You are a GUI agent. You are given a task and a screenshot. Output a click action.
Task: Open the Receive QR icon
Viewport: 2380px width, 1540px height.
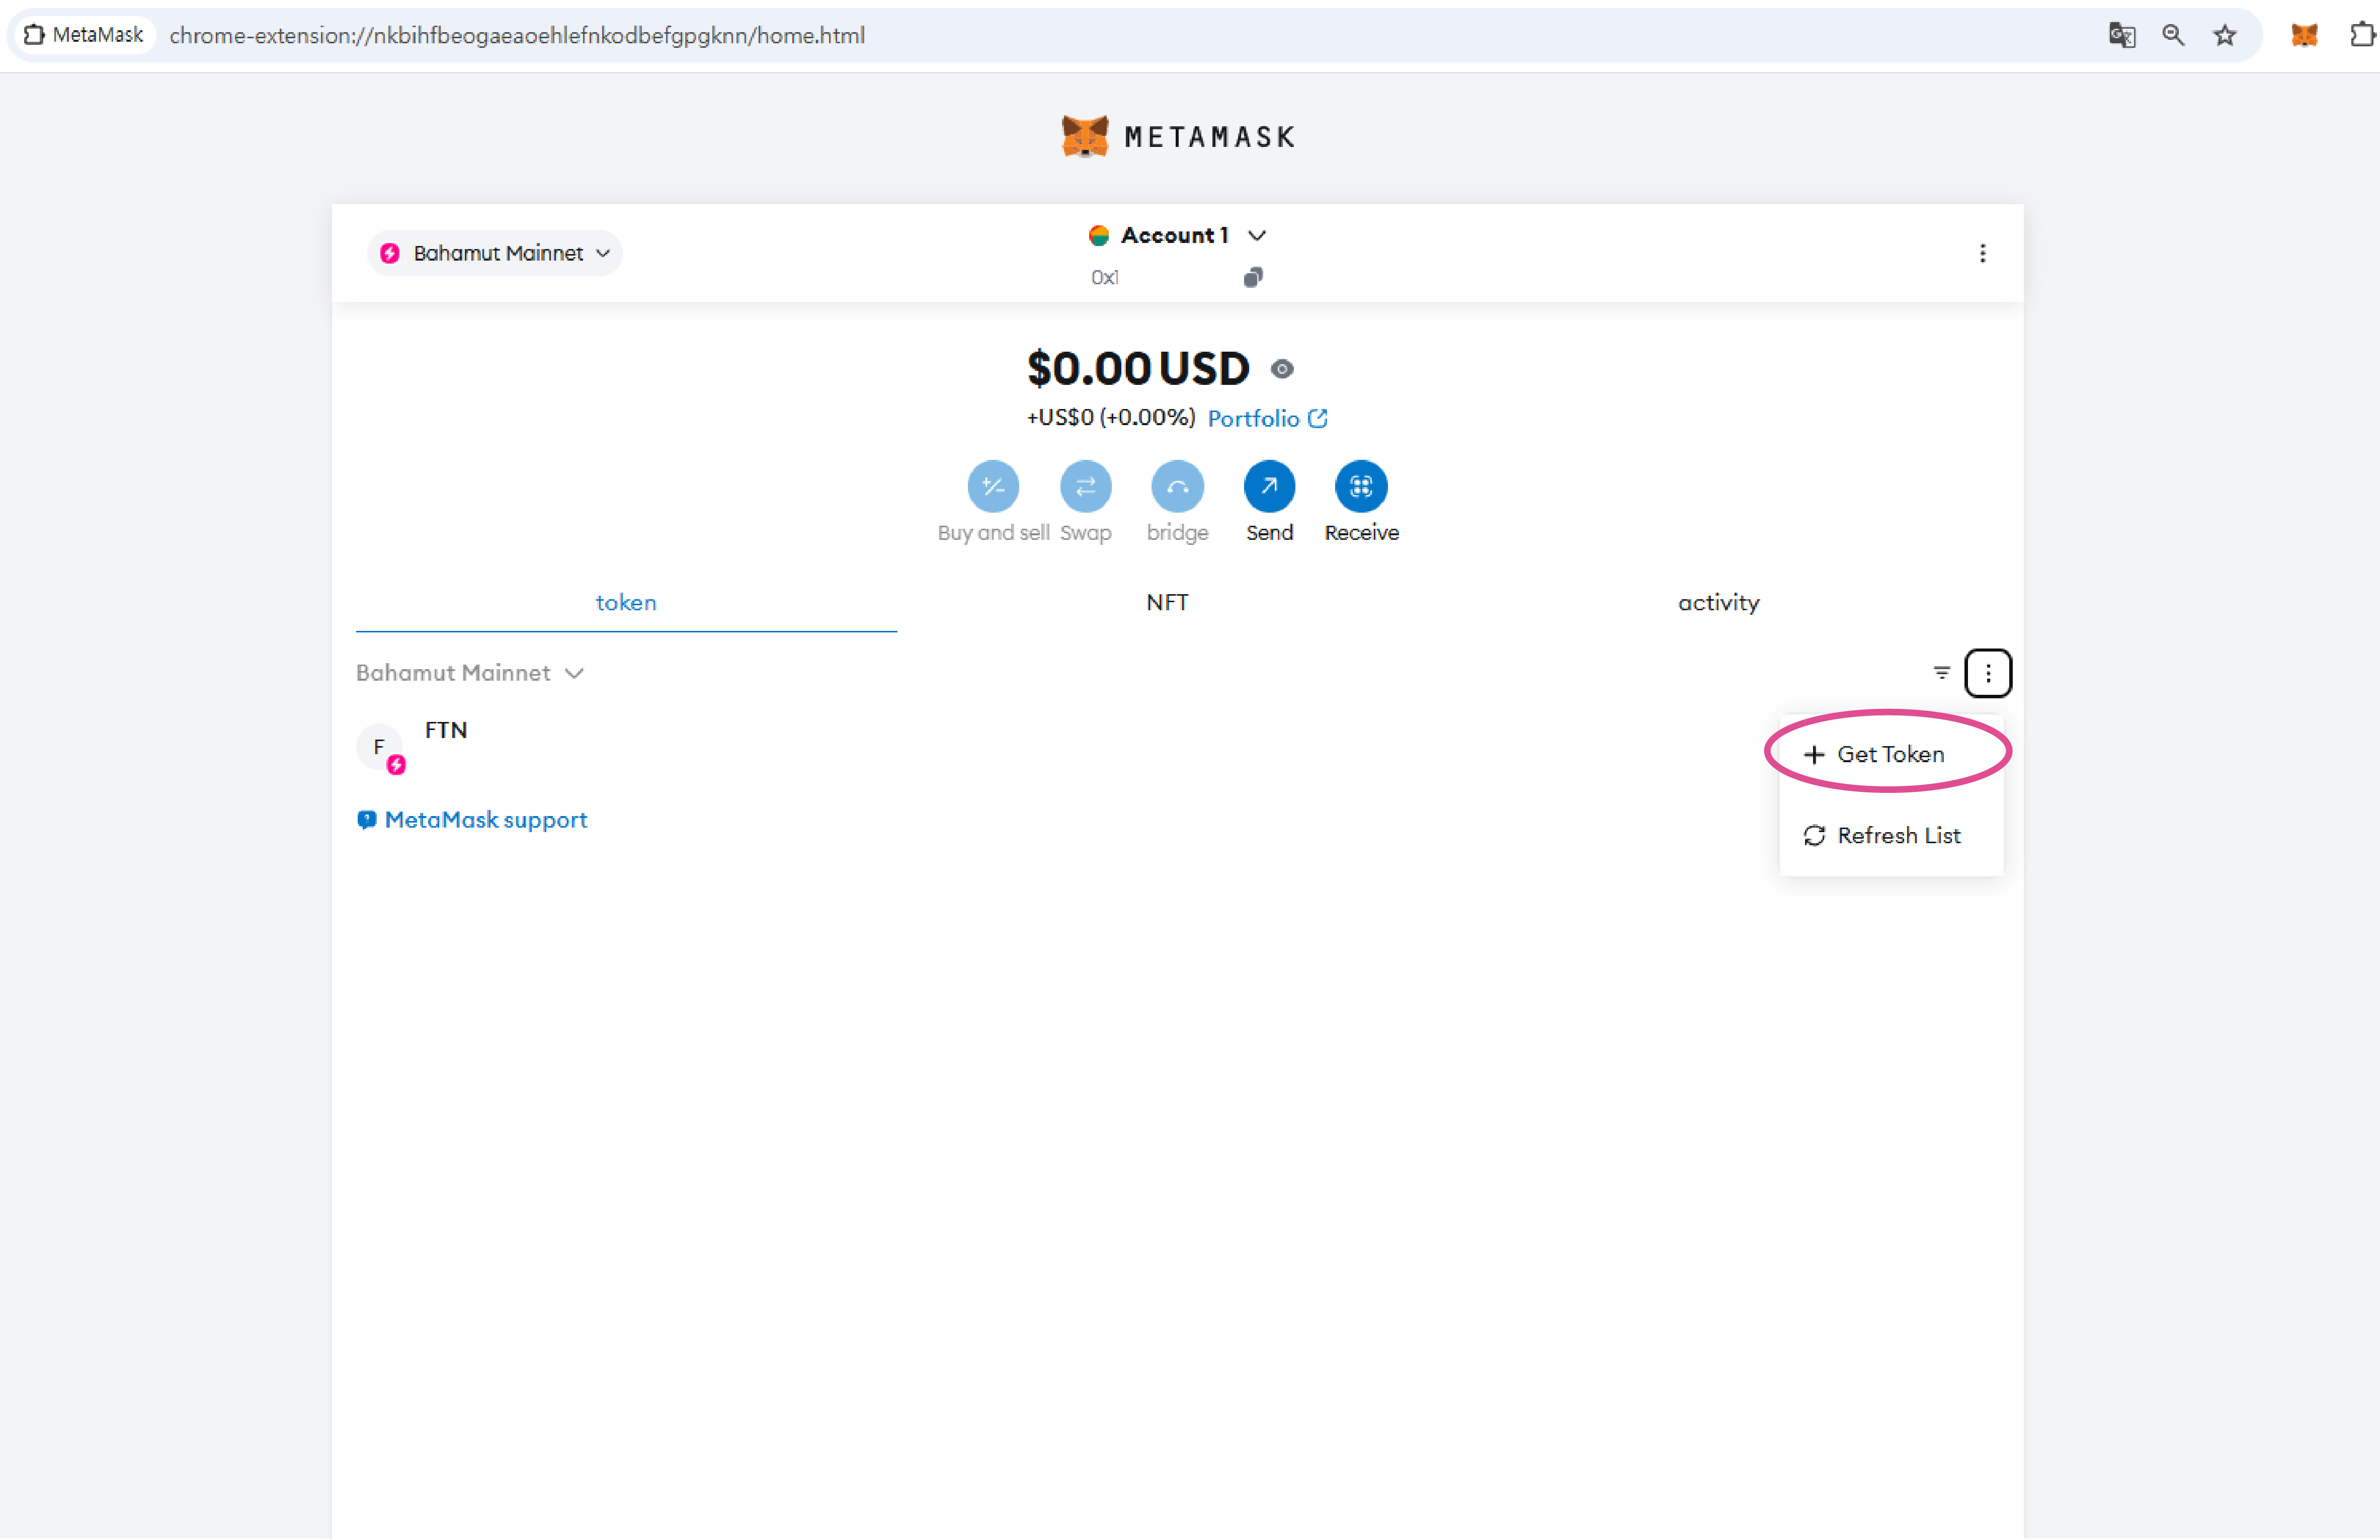click(x=1361, y=486)
